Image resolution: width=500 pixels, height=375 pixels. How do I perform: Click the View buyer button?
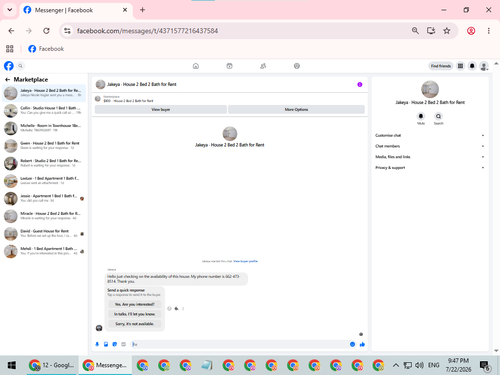161,109
